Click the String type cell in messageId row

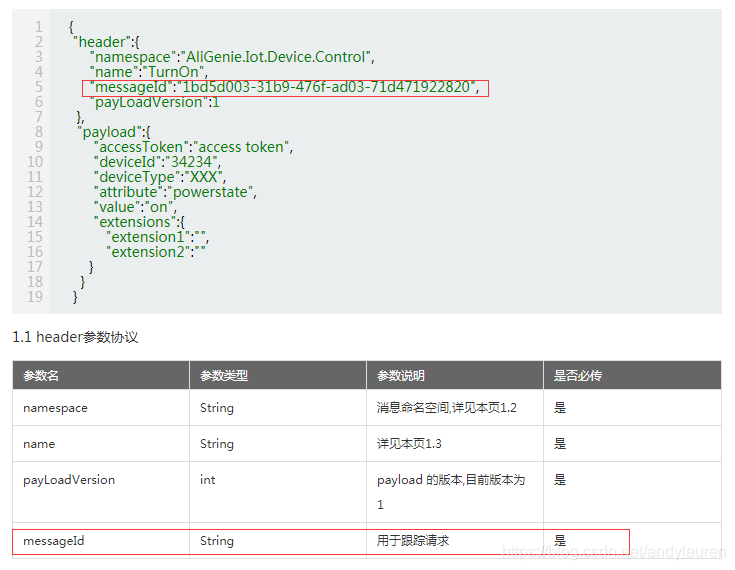[278, 541]
